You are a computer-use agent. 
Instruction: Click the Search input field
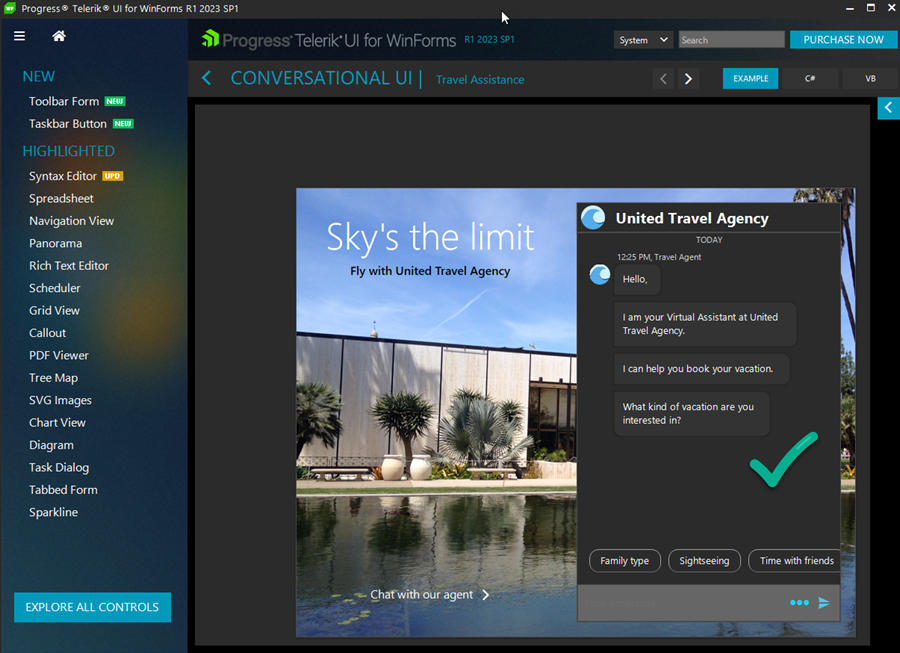click(x=731, y=40)
